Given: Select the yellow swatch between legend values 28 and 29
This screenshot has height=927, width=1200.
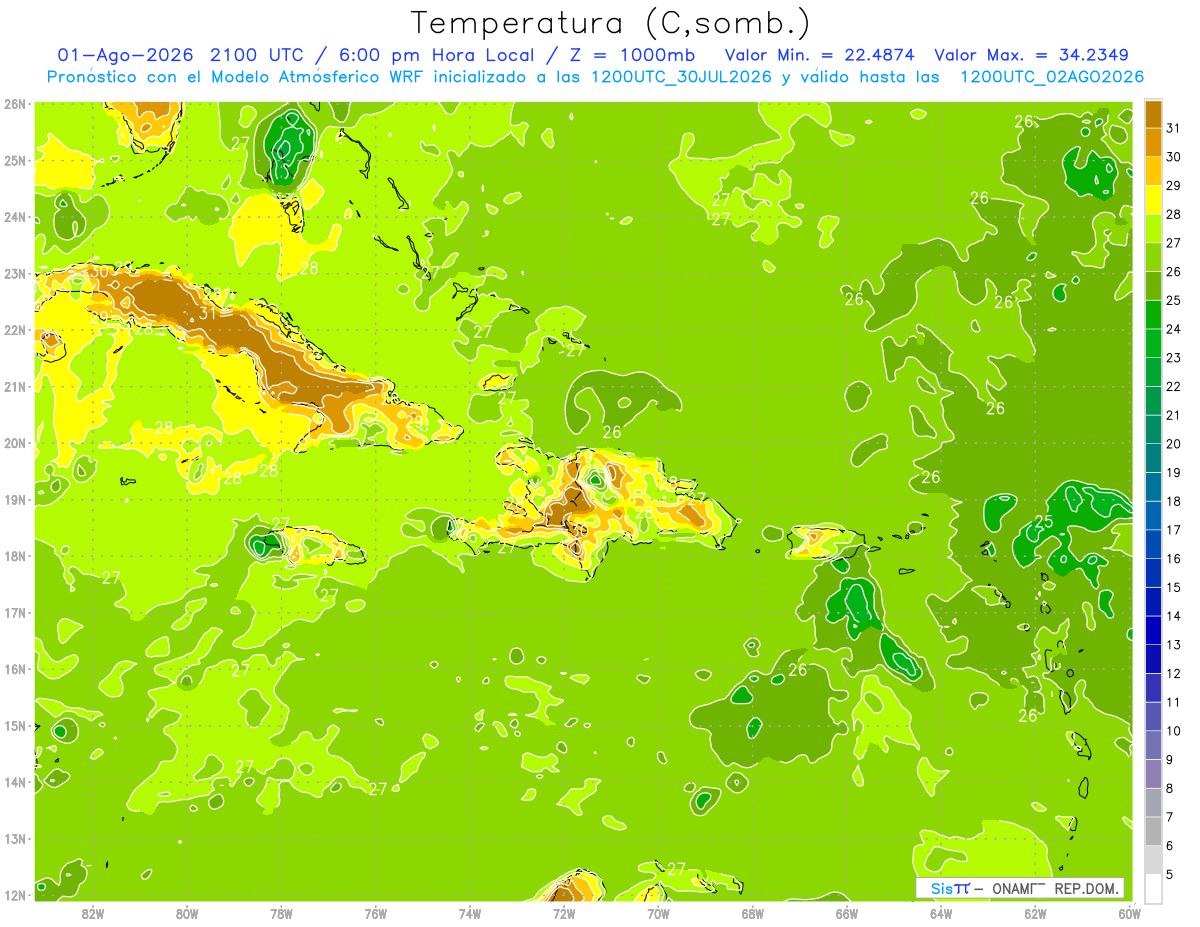Looking at the screenshot, I should pyautogui.click(x=1154, y=200).
